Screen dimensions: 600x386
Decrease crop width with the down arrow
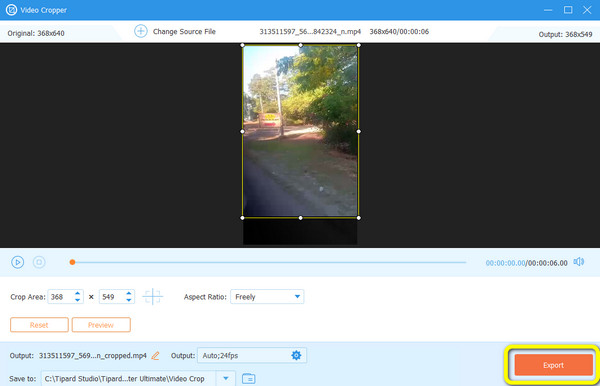point(78,300)
